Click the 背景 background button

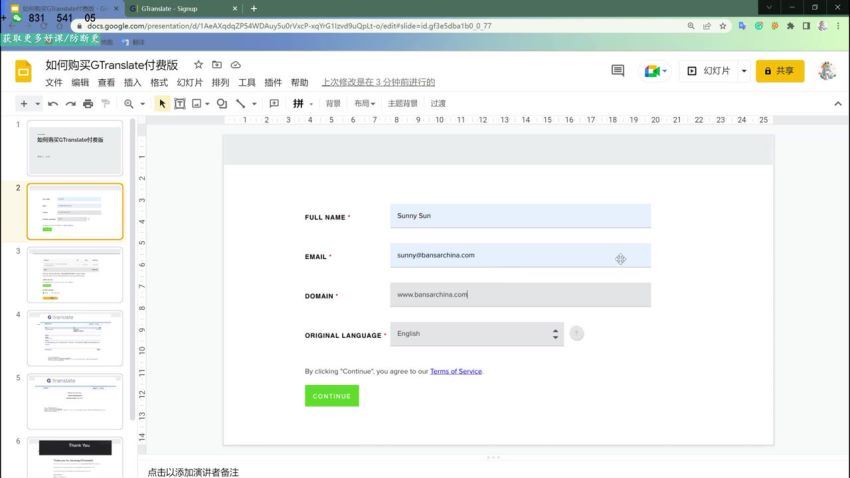click(x=333, y=104)
